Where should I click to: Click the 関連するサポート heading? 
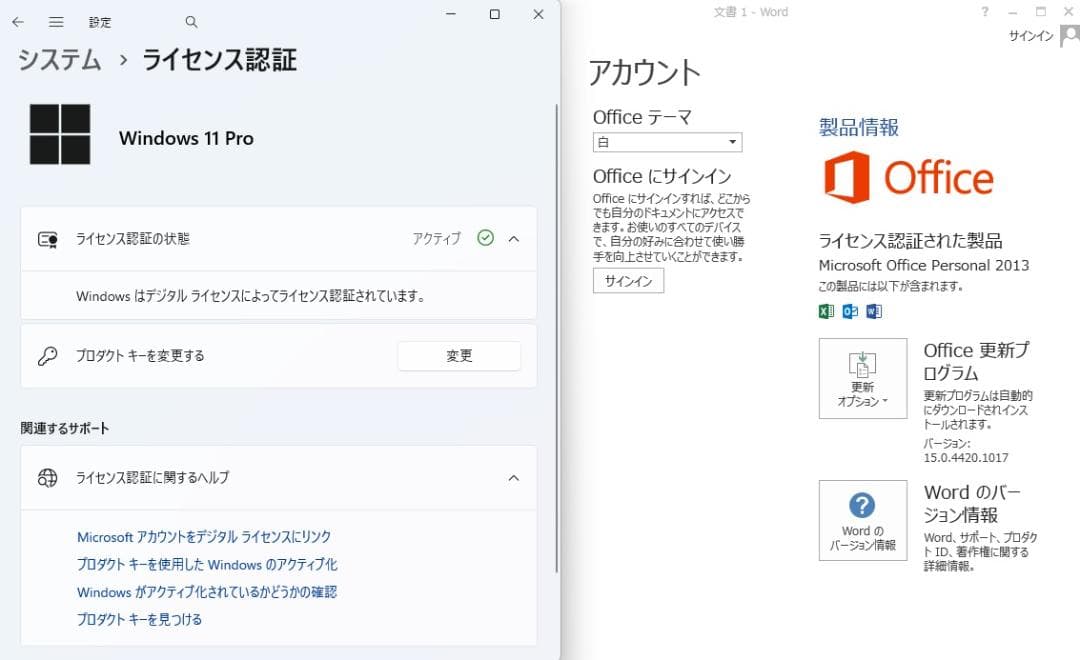click(x=65, y=429)
